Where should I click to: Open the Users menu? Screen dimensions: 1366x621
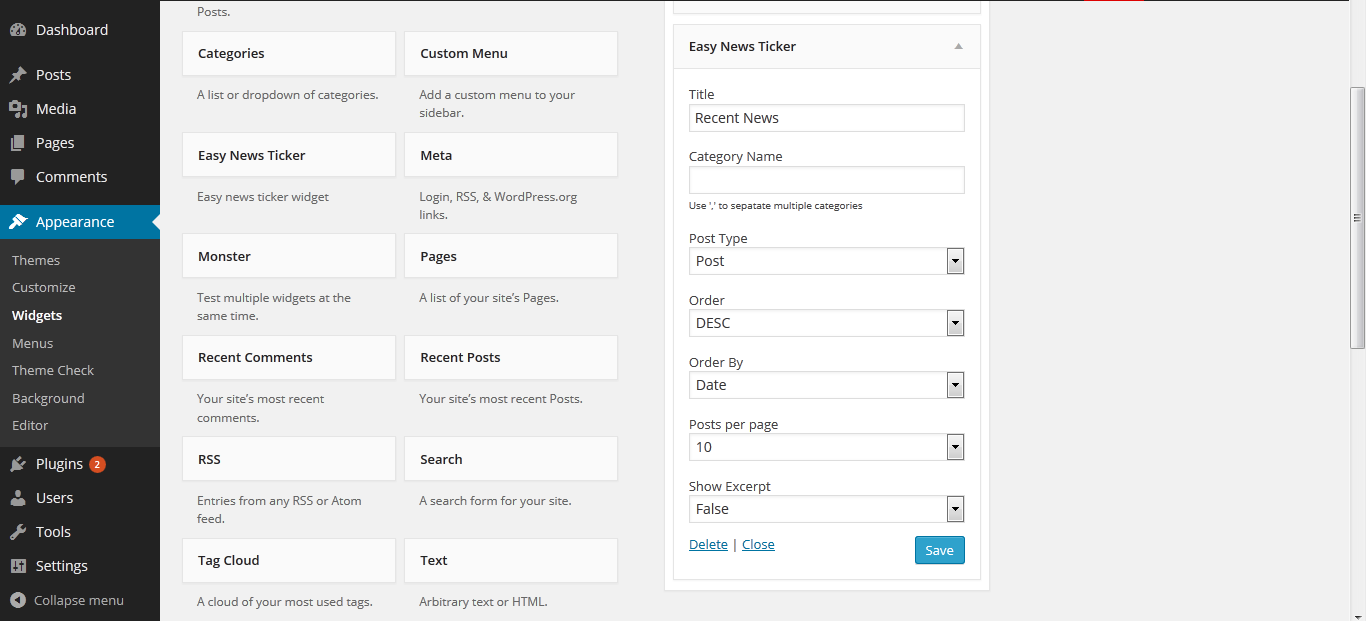point(80,498)
